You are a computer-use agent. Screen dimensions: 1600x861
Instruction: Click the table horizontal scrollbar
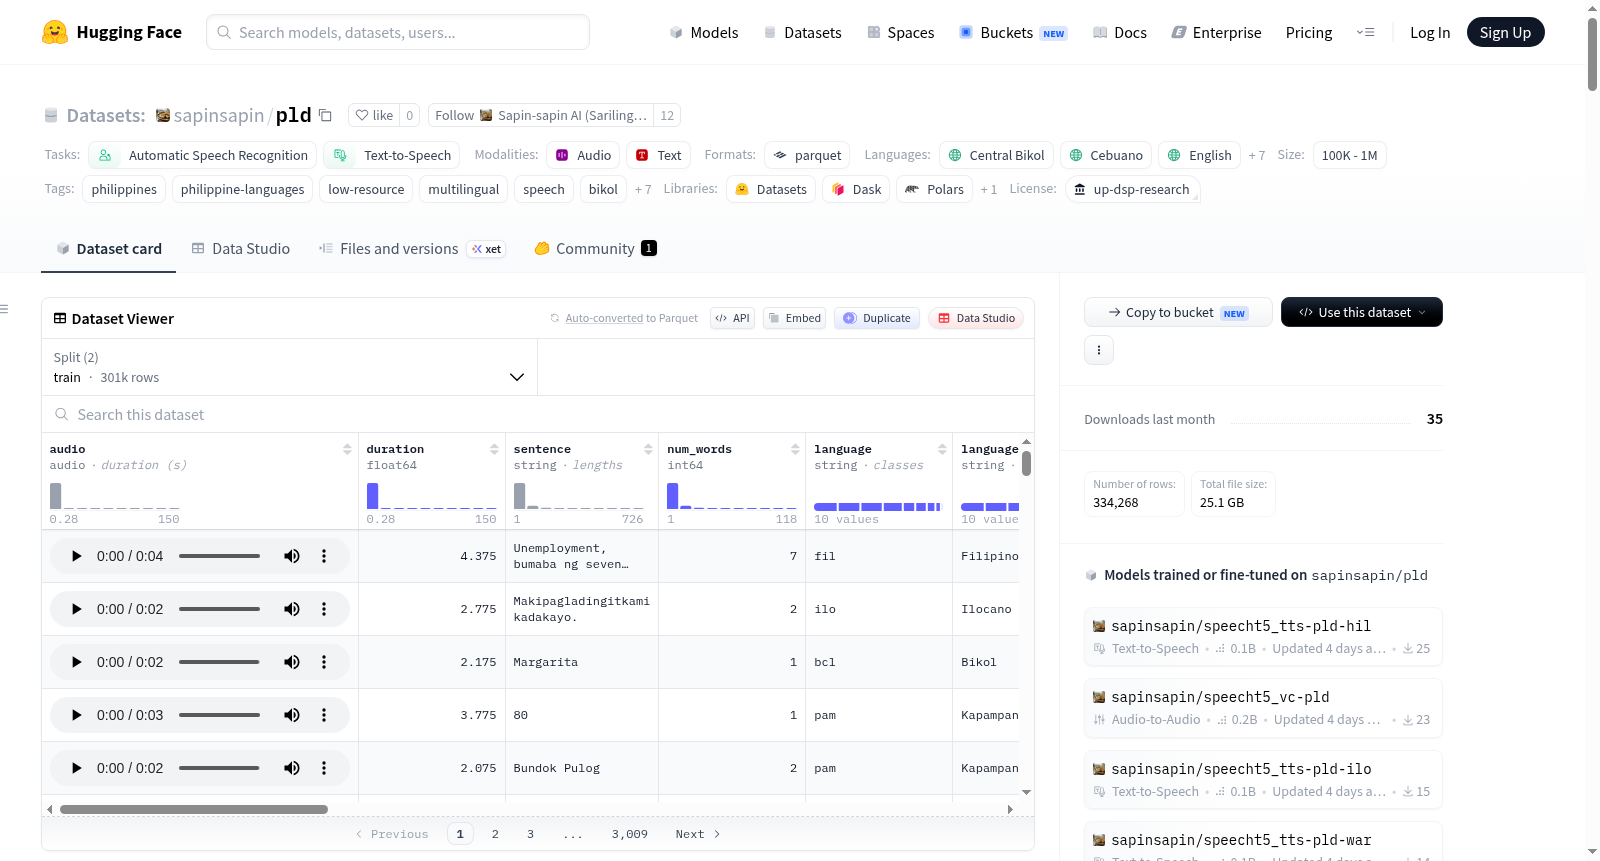(194, 809)
